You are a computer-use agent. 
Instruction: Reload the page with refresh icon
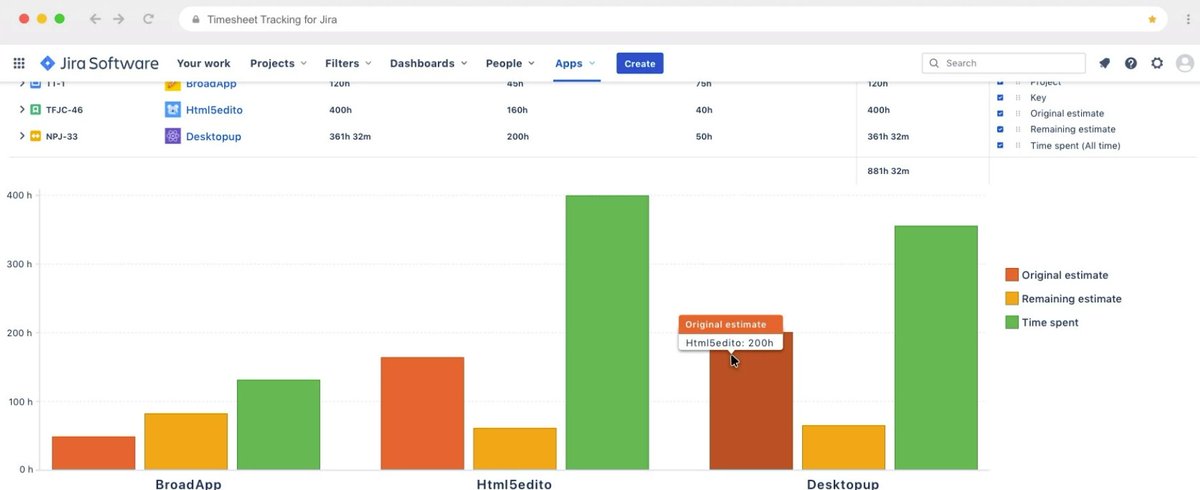point(148,19)
